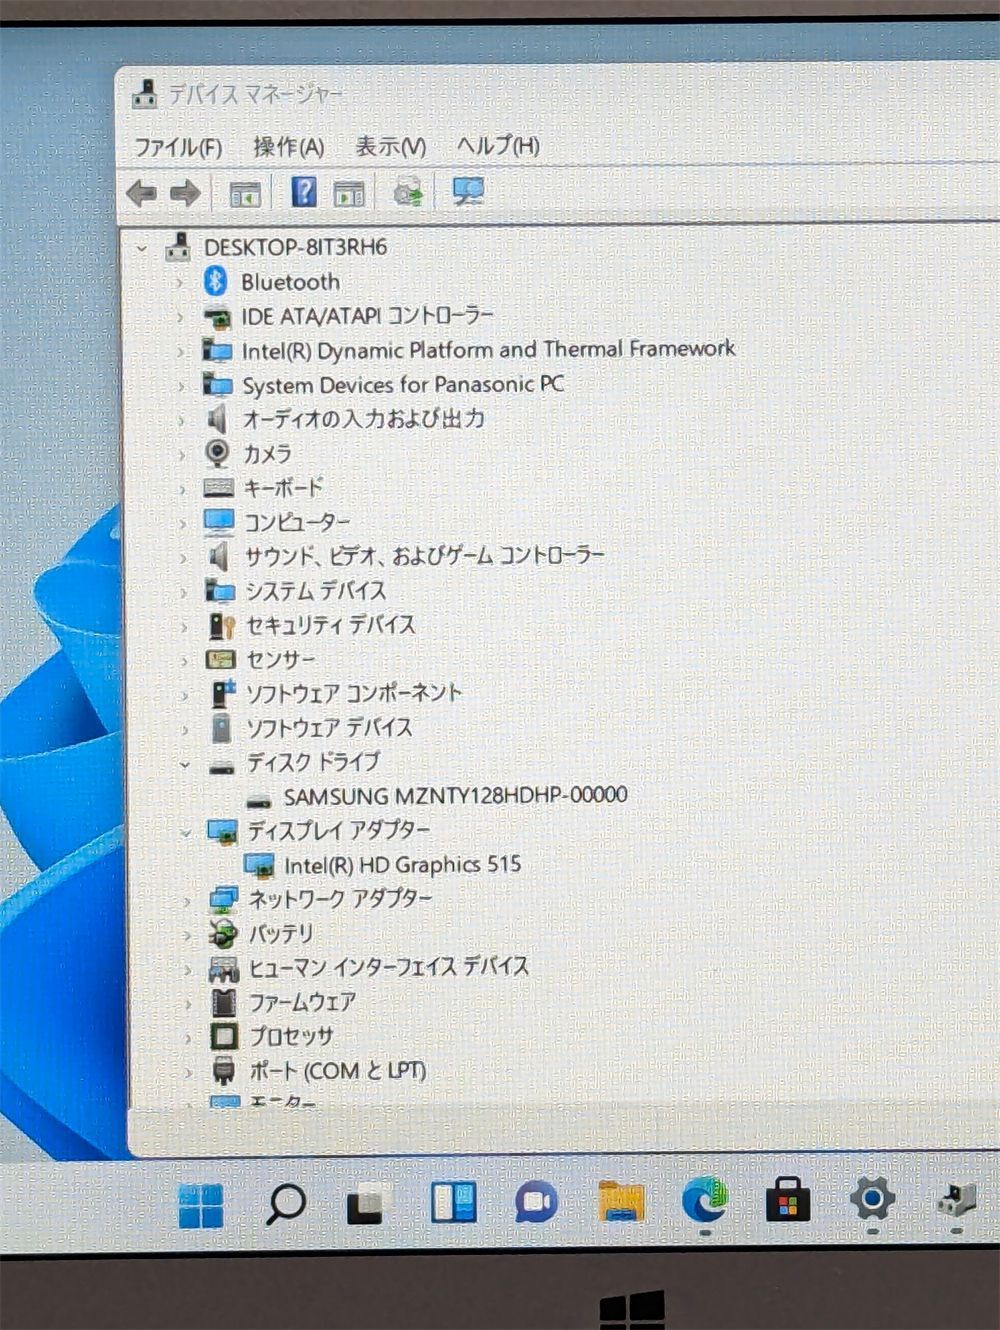Click the コンピューター monitor icon
1000x1330 pixels.
[219, 522]
